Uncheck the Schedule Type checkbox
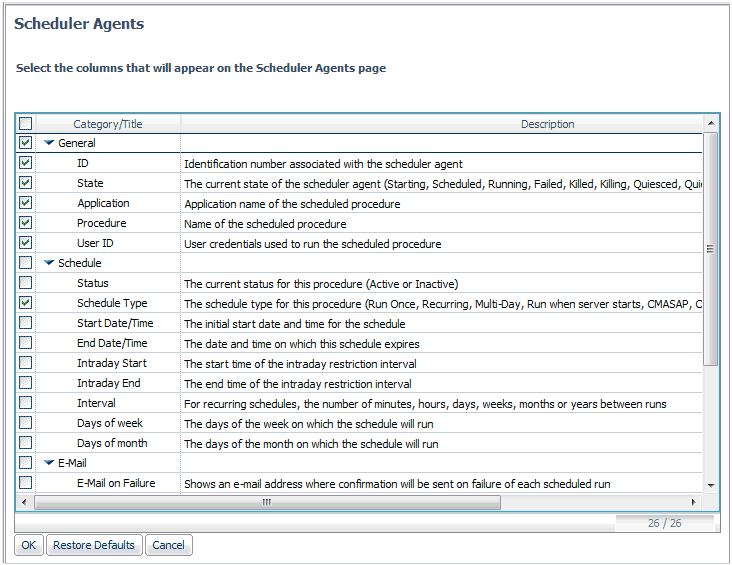 25,303
